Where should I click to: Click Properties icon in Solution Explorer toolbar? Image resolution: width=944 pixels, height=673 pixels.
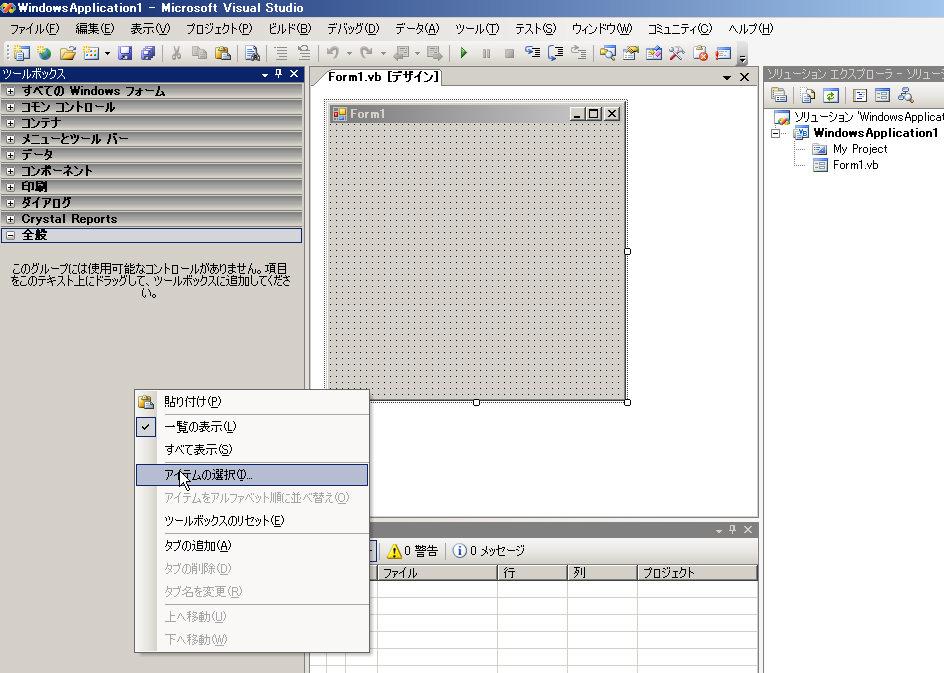779,95
